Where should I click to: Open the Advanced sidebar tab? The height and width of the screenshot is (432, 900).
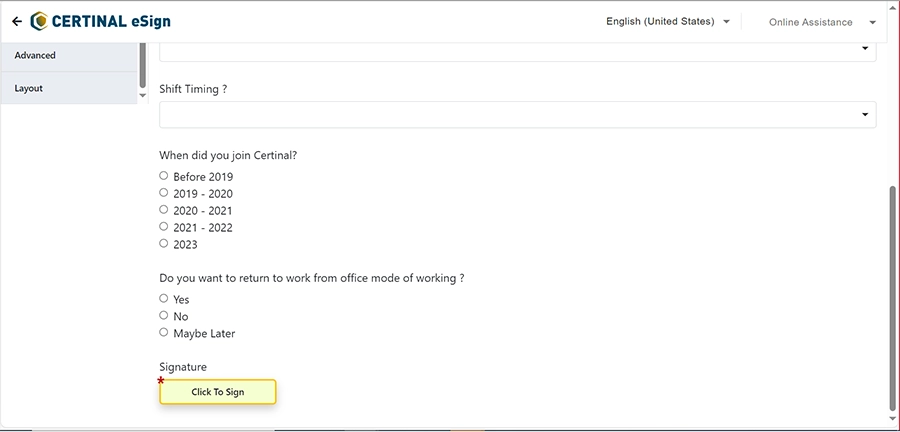69,56
